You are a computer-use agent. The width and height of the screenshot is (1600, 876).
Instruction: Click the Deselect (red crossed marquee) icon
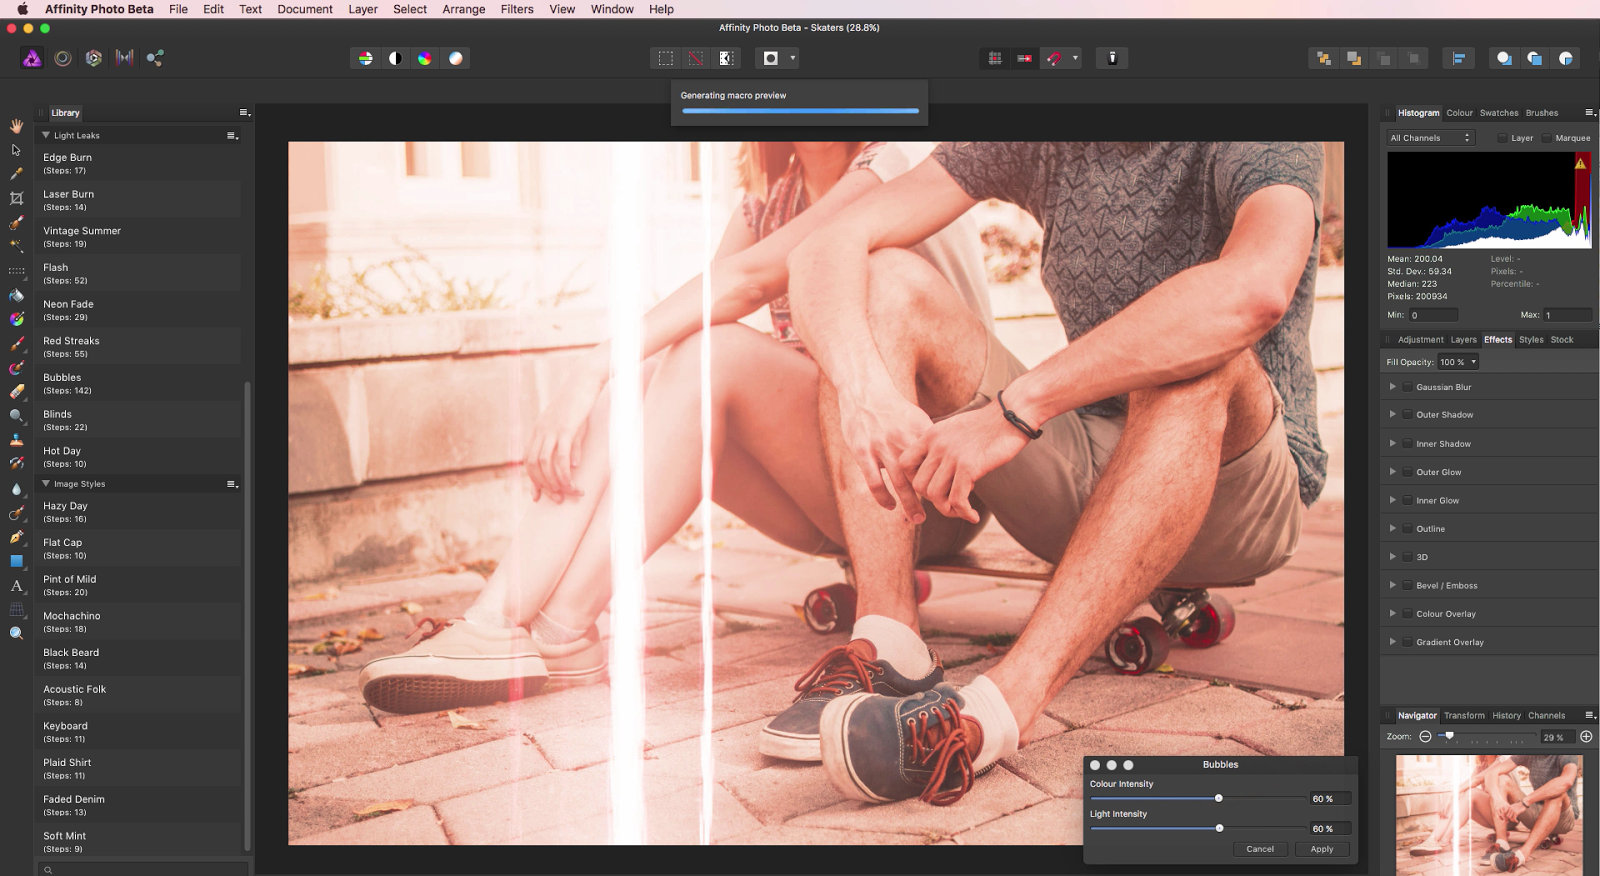click(x=696, y=58)
